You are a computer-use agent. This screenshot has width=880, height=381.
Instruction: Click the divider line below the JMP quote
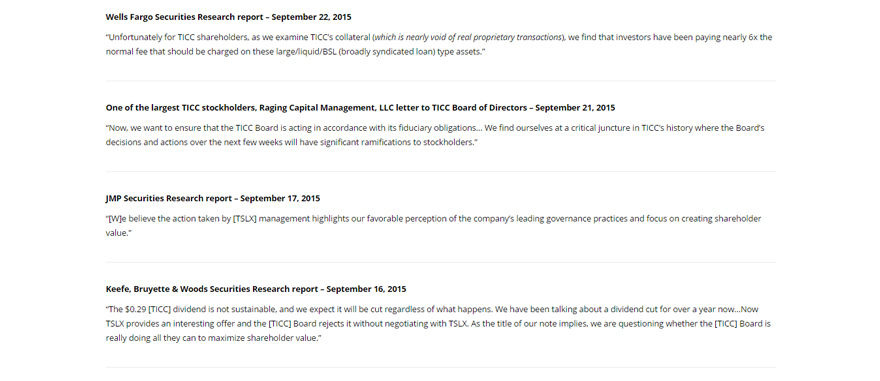tap(441, 262)
